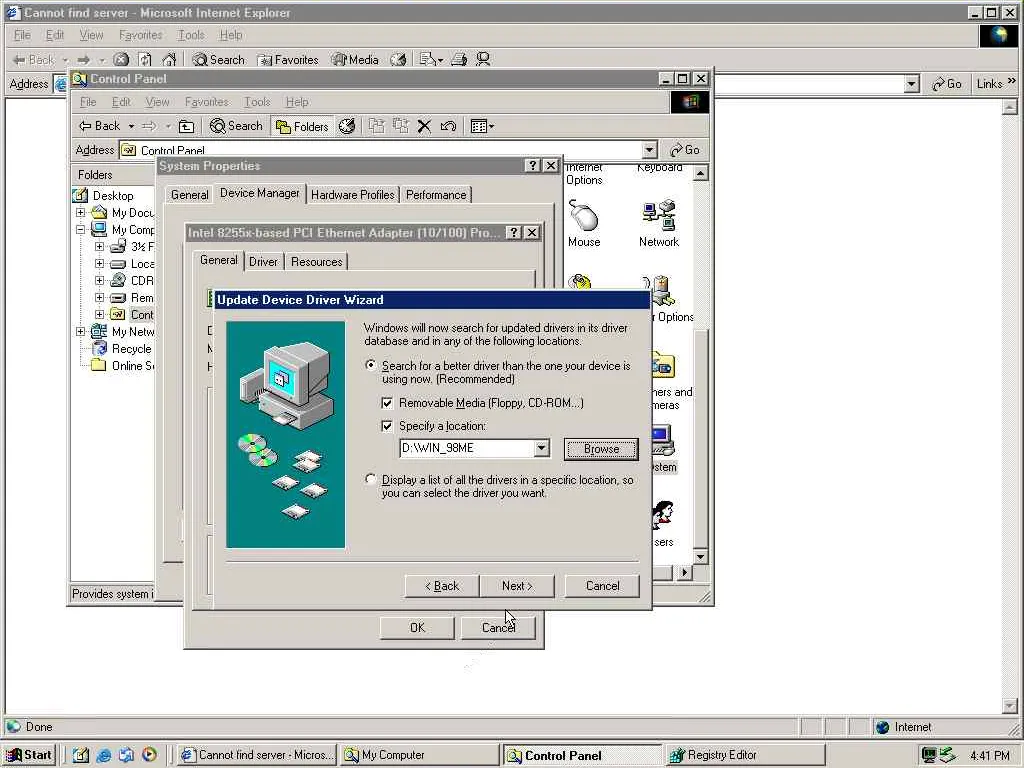This screenshot has height=768, width=1024.
Task: Click OK in the Ethernet Adapter properties dialog
Action: [x=417, y=628]
